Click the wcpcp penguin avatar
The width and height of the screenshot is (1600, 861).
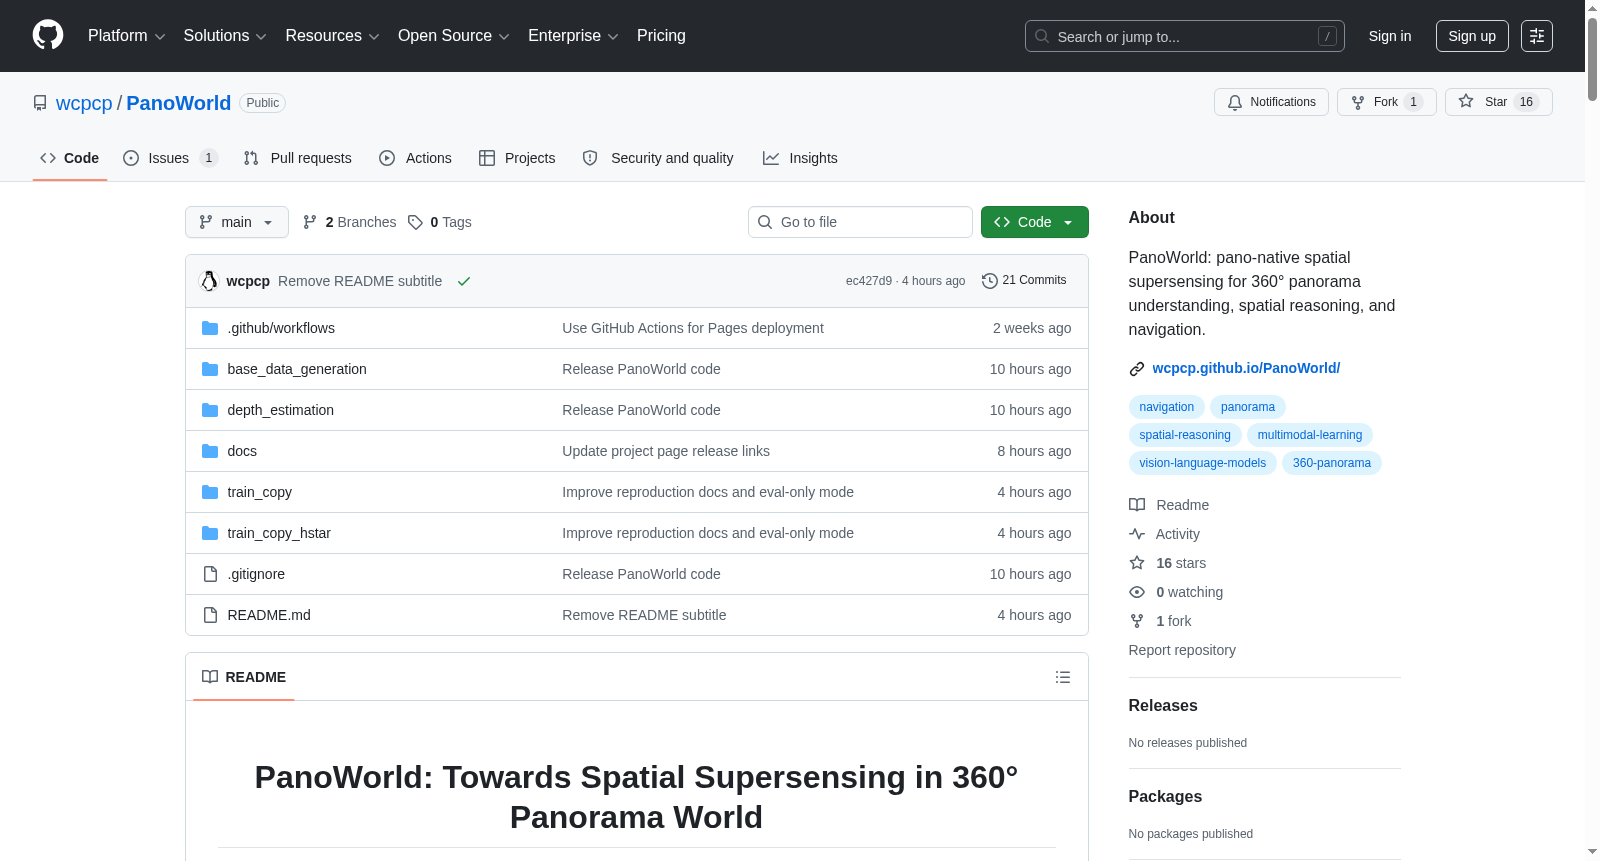(x=209, y=281)
